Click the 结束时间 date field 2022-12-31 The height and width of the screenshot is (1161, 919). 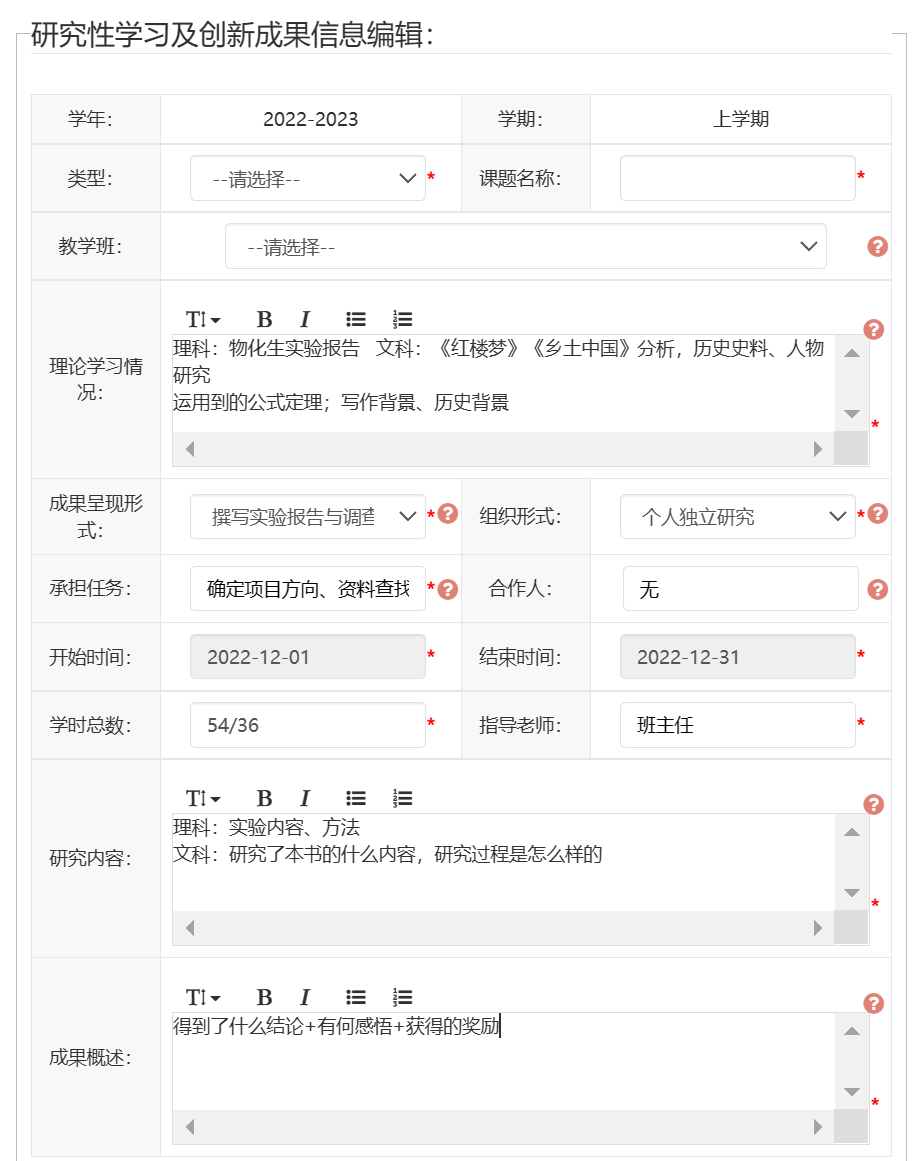[x=738, y=657]
